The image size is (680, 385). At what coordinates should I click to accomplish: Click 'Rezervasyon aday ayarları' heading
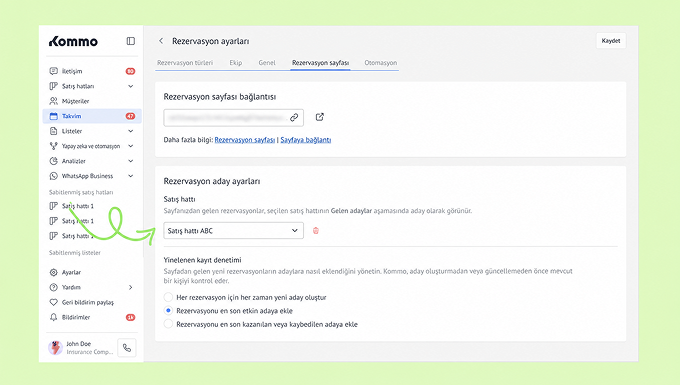click(212, 181)
